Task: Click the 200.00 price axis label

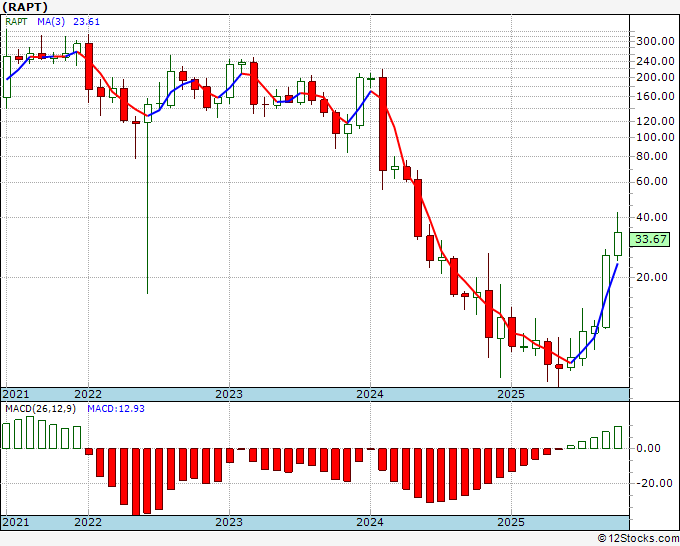Action: pyautogui.click(x=655, y=77)
